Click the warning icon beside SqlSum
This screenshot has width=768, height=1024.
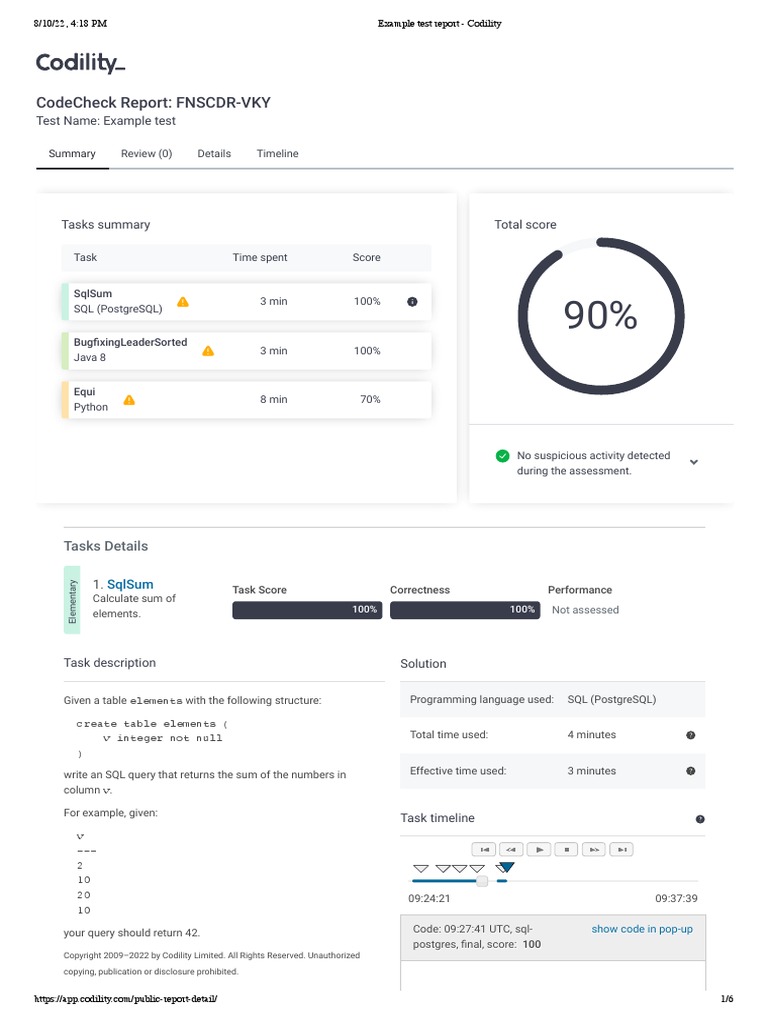point(183,302)
